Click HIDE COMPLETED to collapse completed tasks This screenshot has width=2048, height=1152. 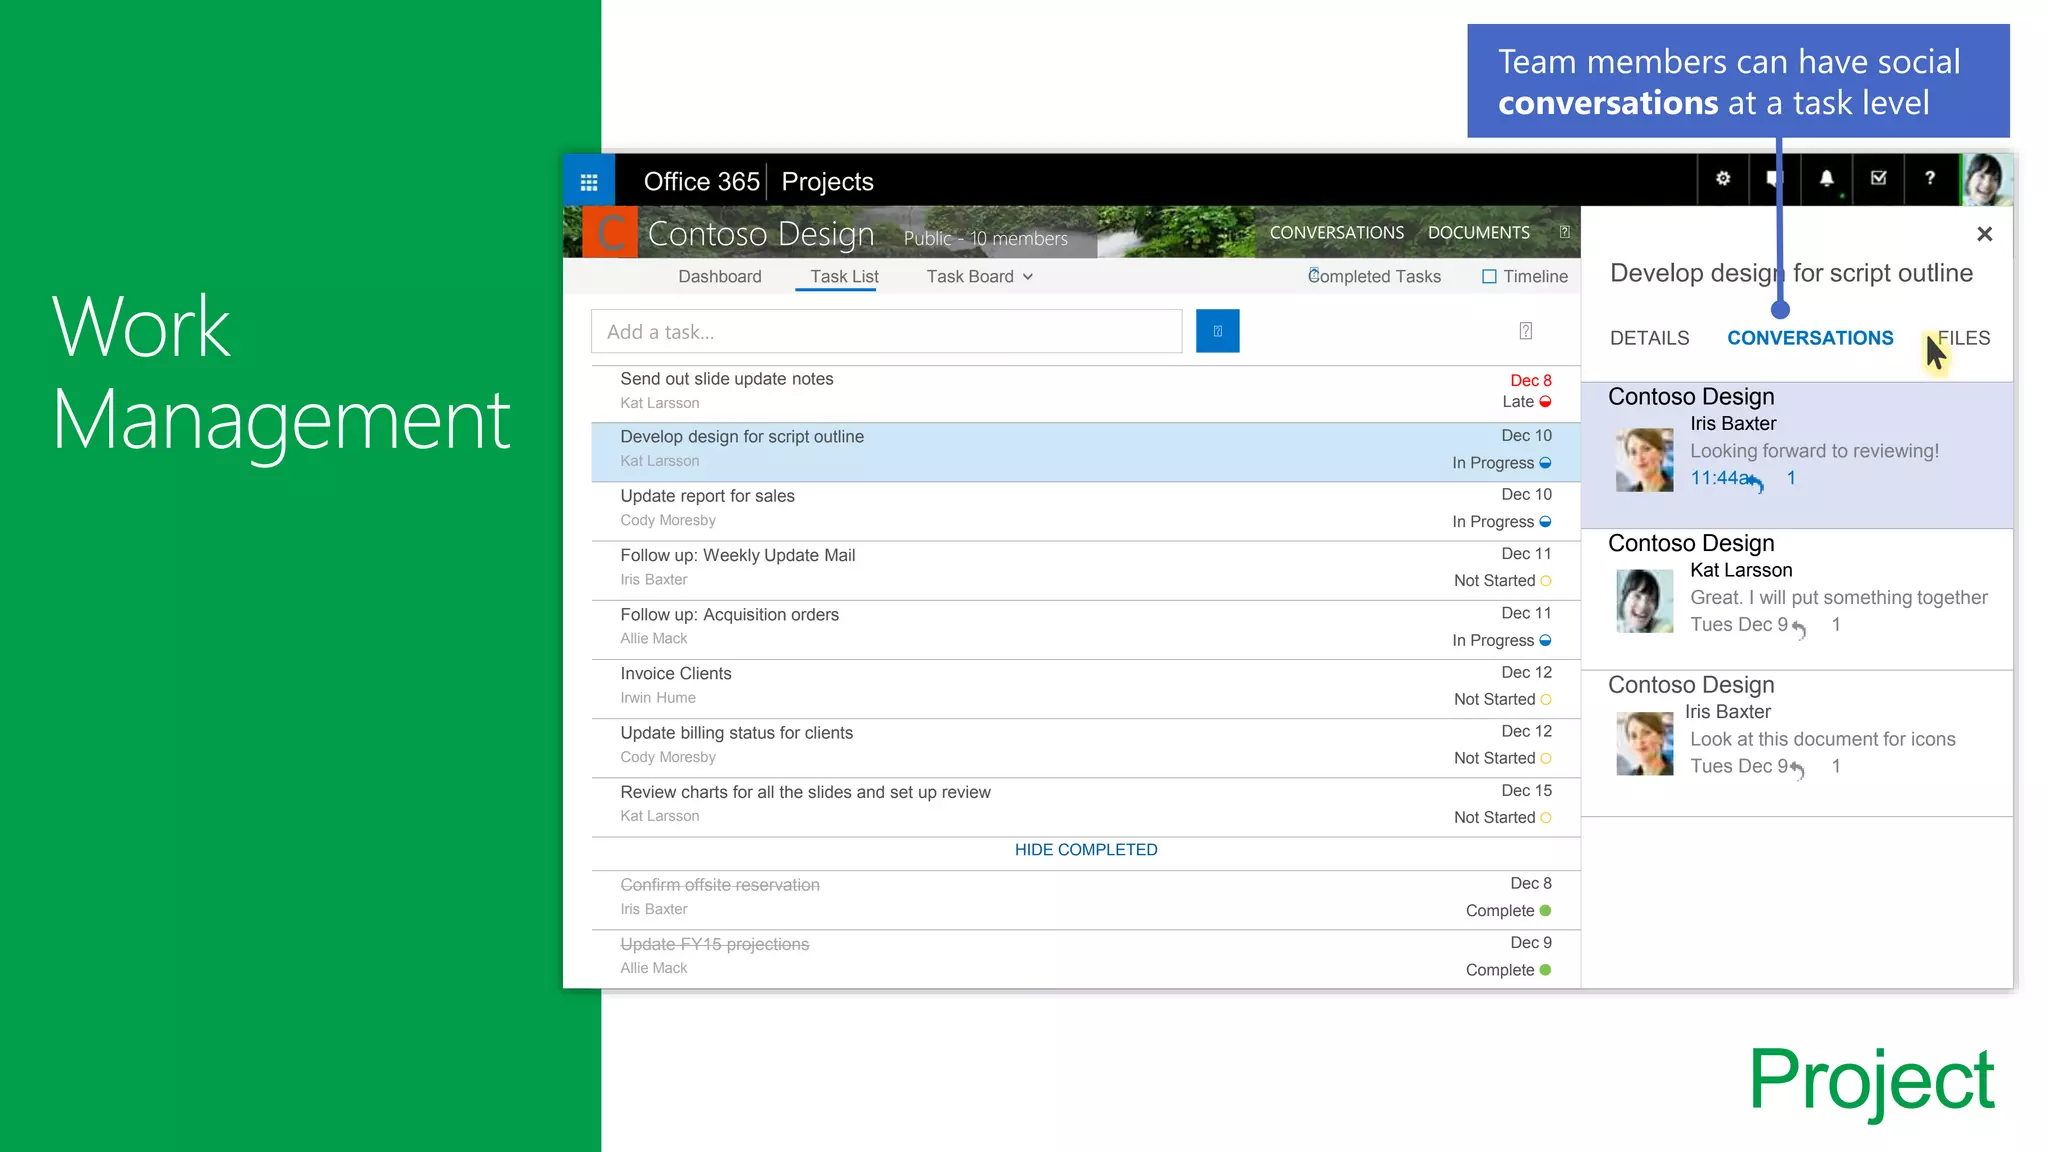[1086, 850]
